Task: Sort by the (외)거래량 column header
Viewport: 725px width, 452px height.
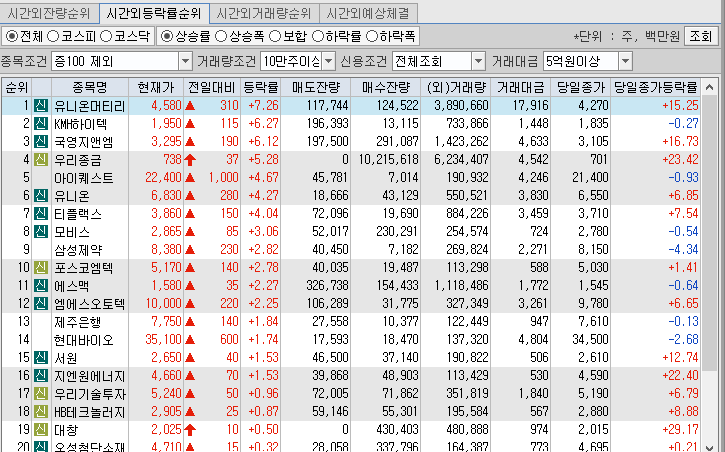Action: [455, 87]
